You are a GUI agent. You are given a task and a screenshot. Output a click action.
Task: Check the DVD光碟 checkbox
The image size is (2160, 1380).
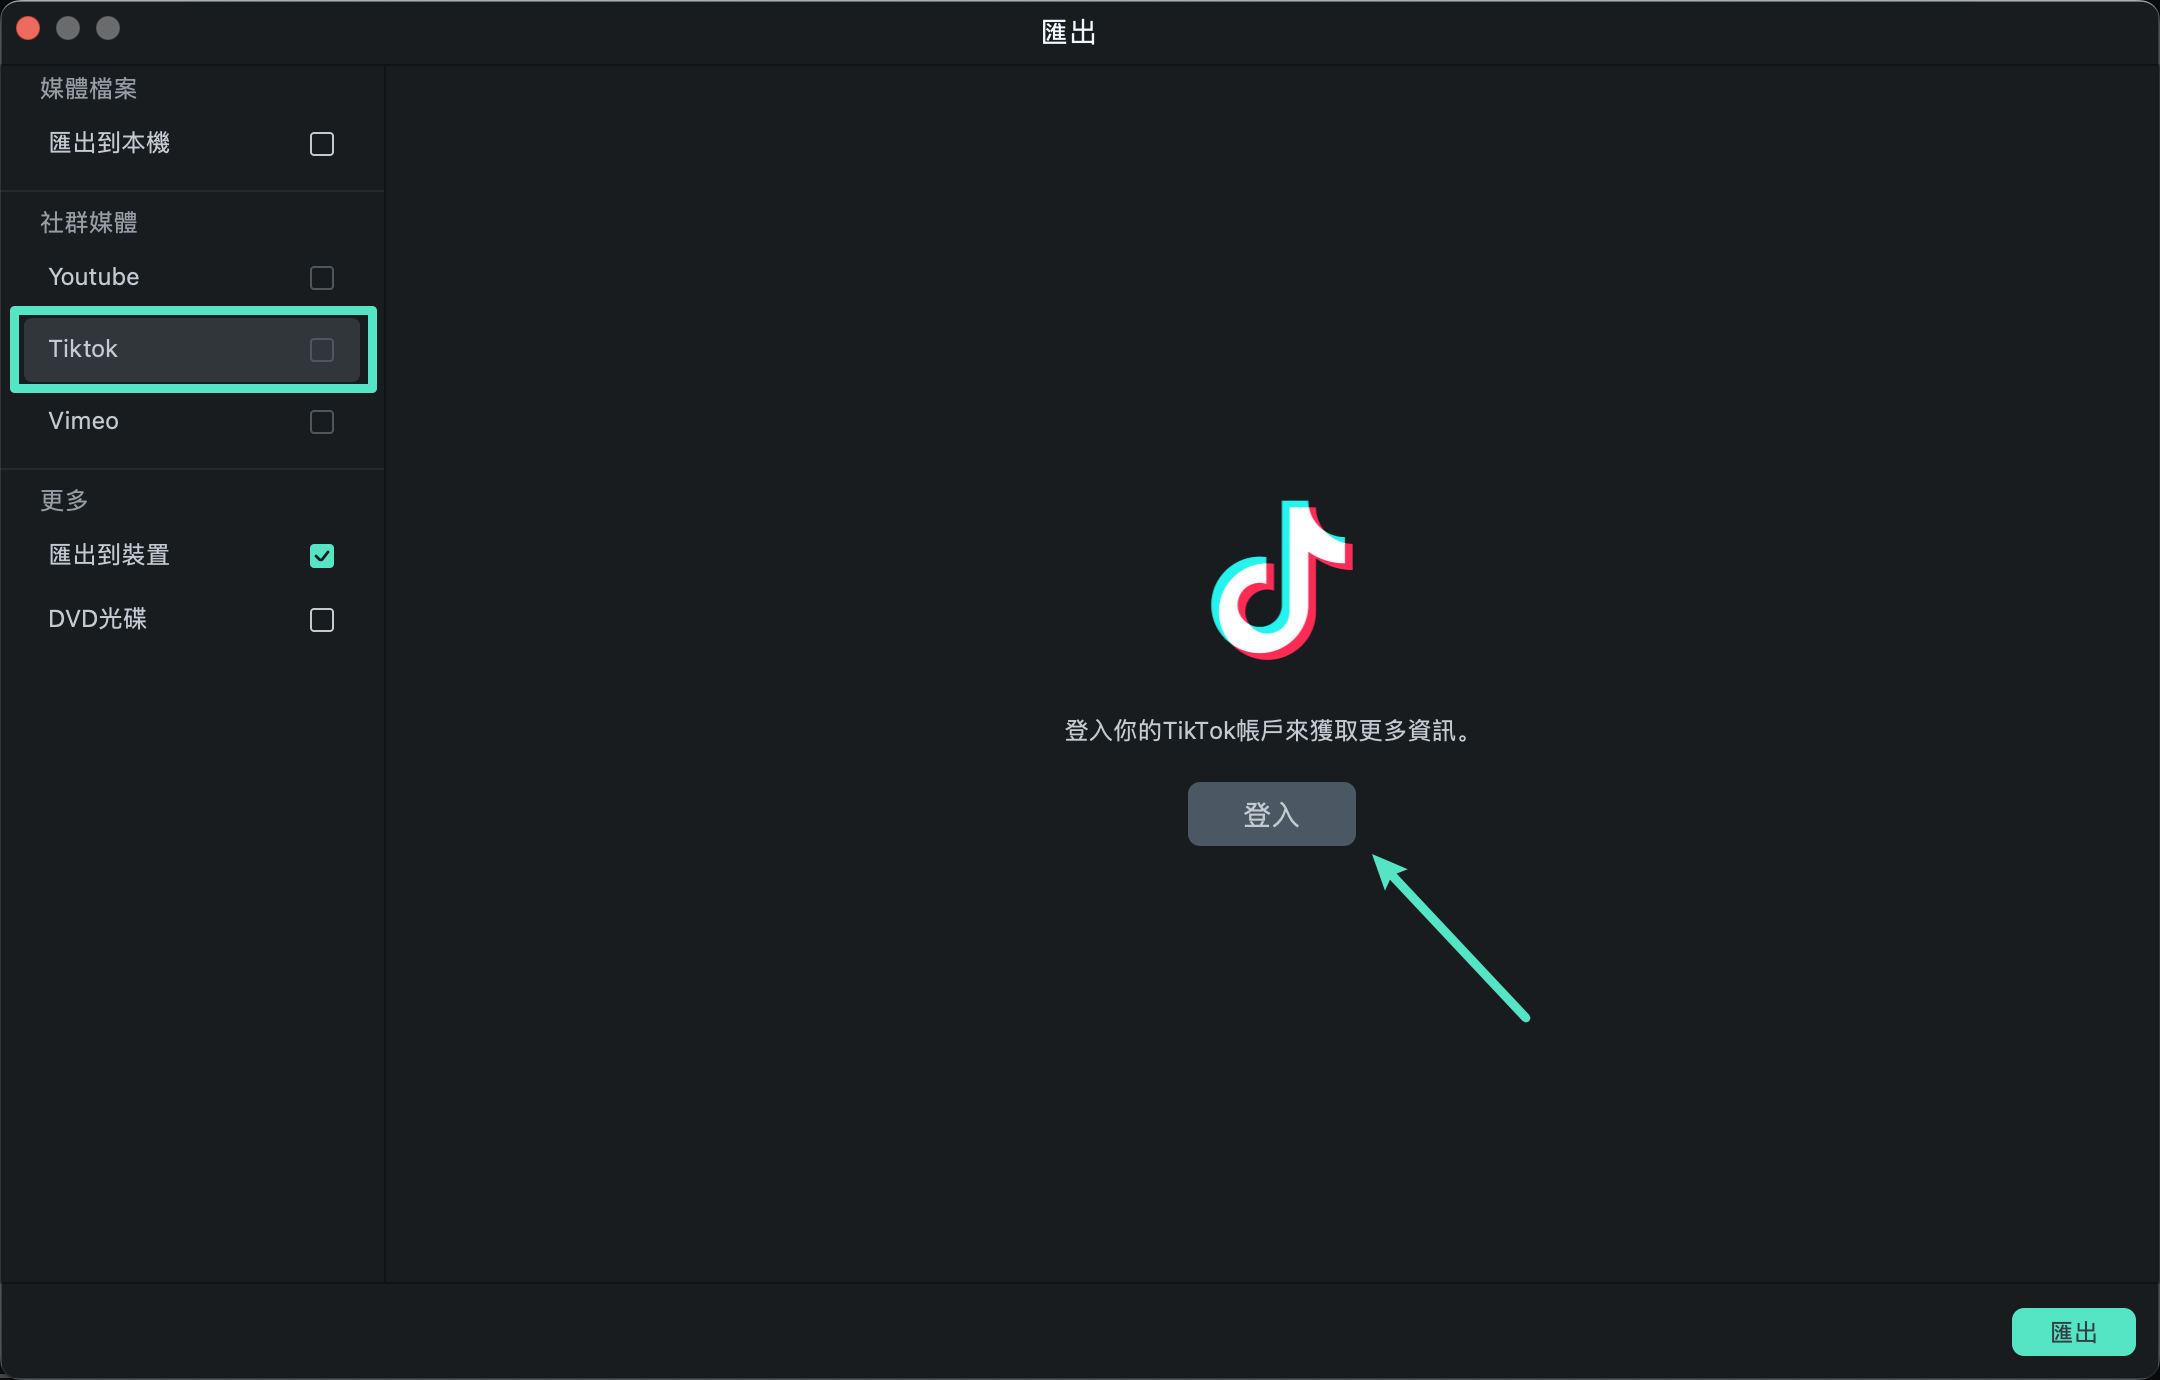tap(322, 620)
